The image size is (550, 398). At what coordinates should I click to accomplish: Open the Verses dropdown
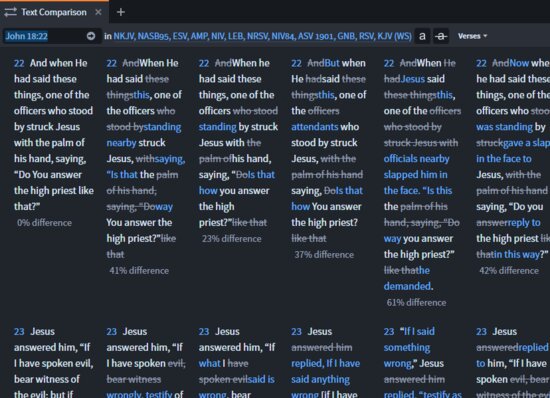click(472, 36)
